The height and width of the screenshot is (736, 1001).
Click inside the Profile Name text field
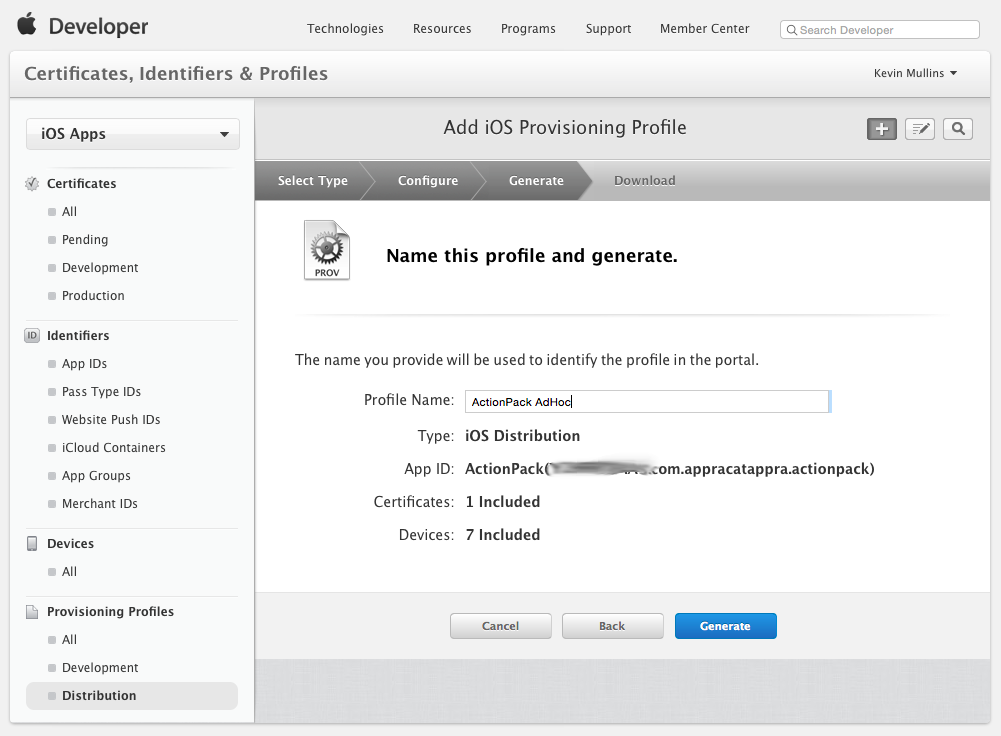[646, 401]
